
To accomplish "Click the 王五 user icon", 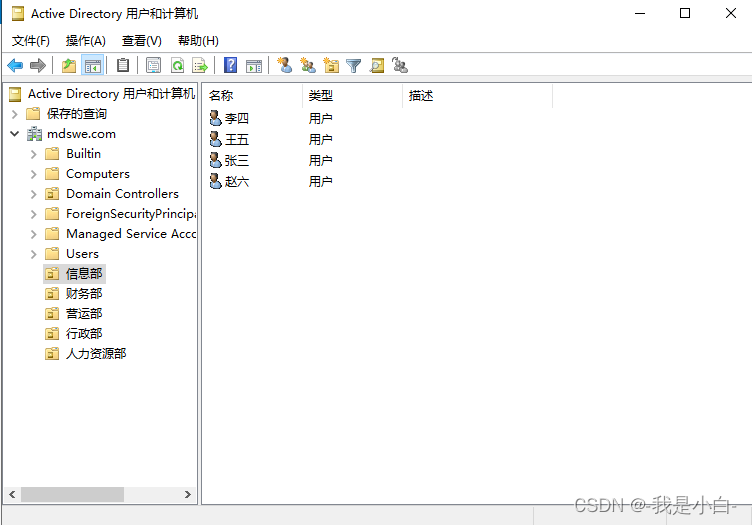I will click(216, 139).
